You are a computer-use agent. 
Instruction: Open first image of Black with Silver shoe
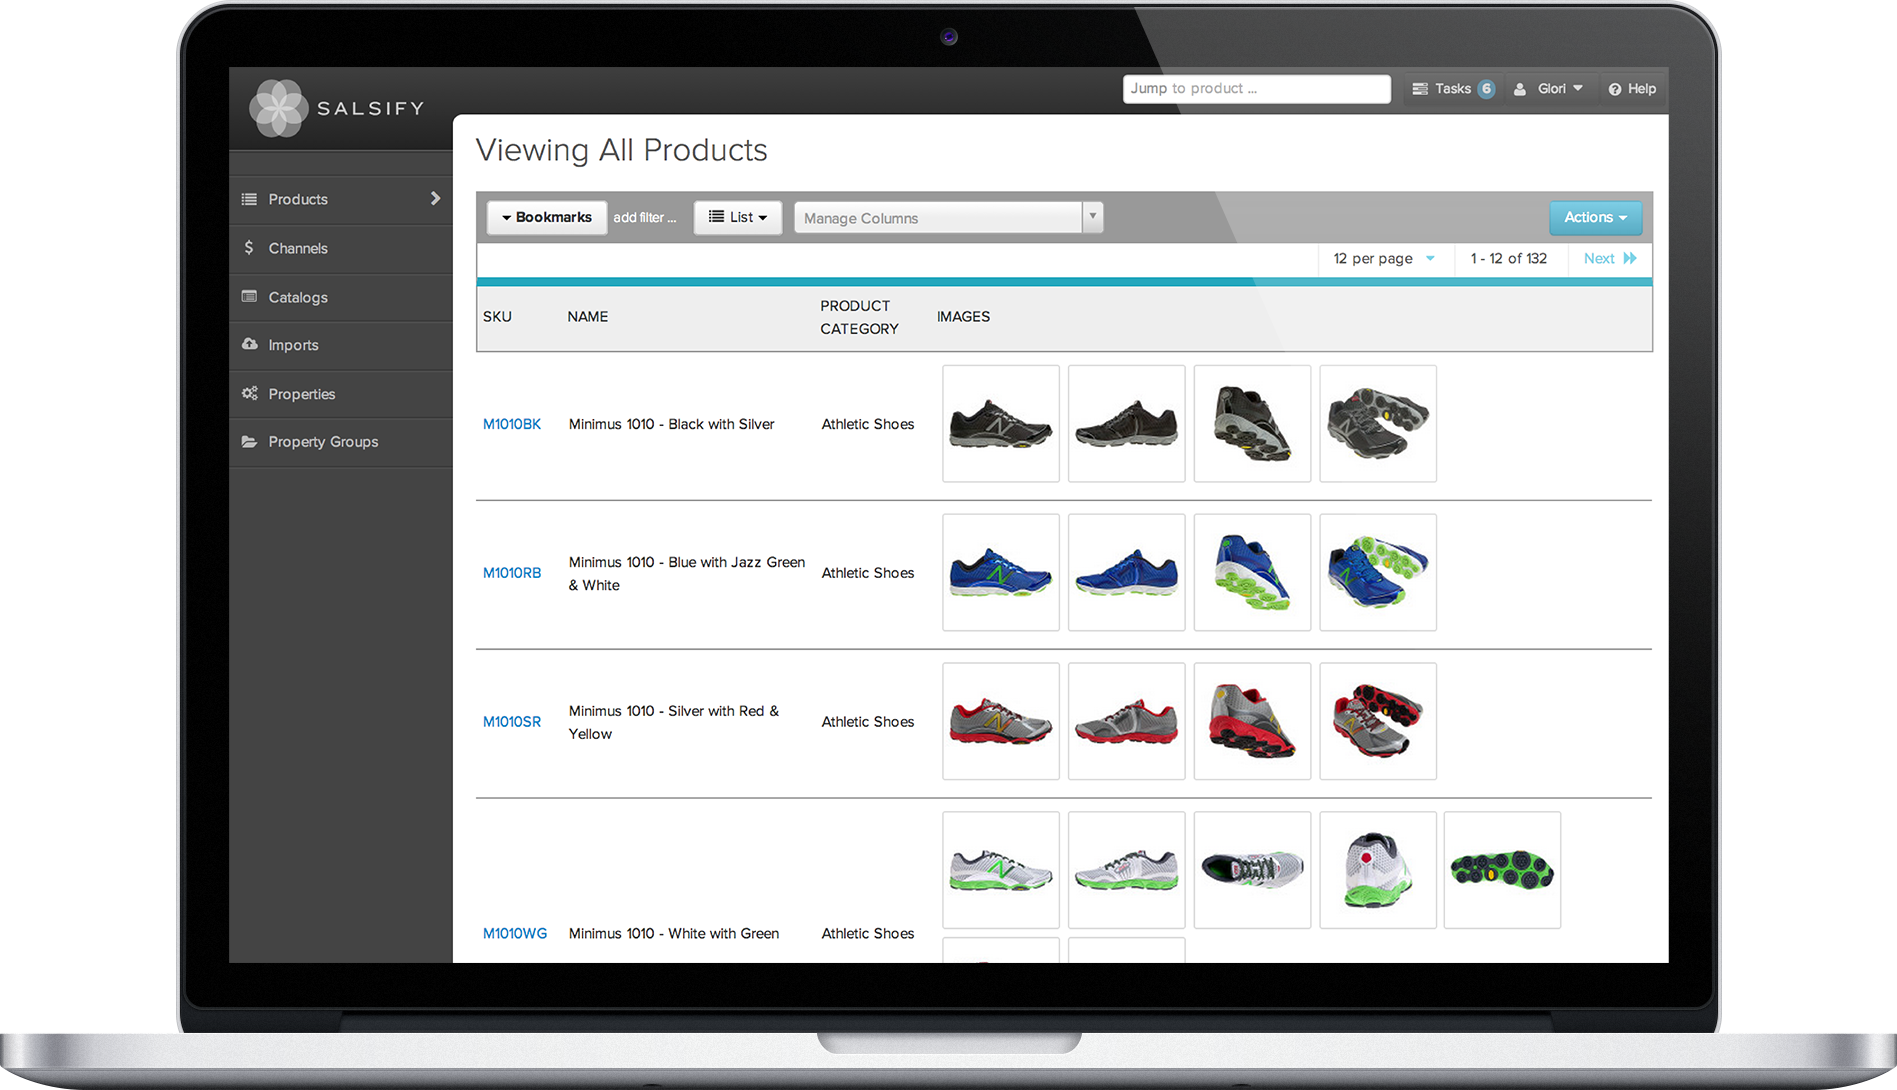[1001, 424]
